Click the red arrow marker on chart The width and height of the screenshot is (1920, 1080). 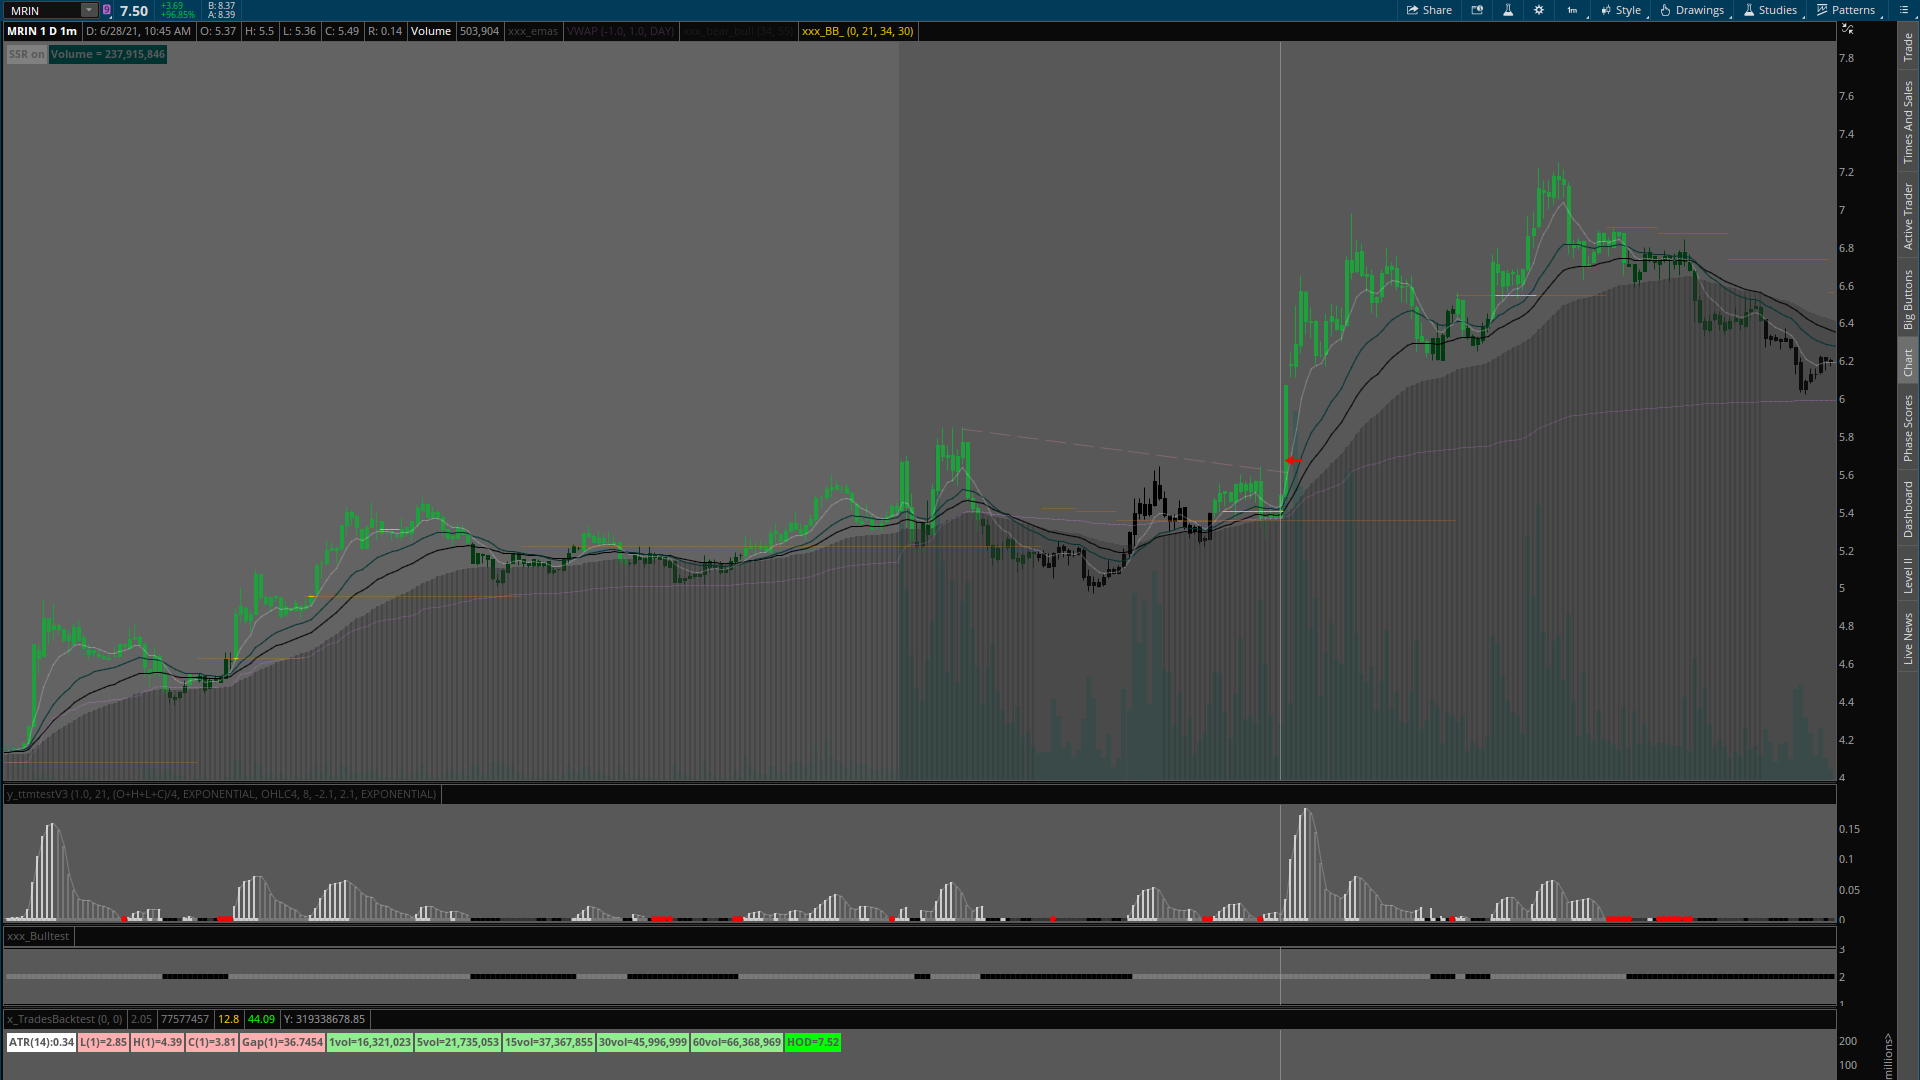(1292, 460)
